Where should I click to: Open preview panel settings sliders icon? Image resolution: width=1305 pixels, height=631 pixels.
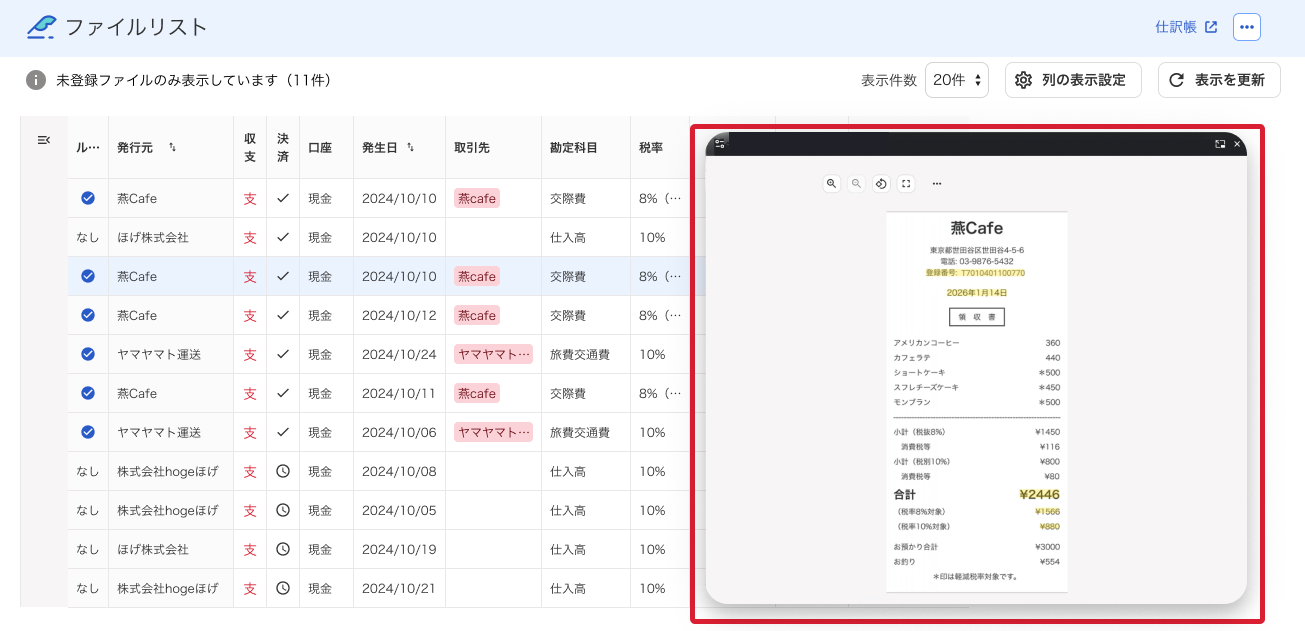tap(719, 144)
